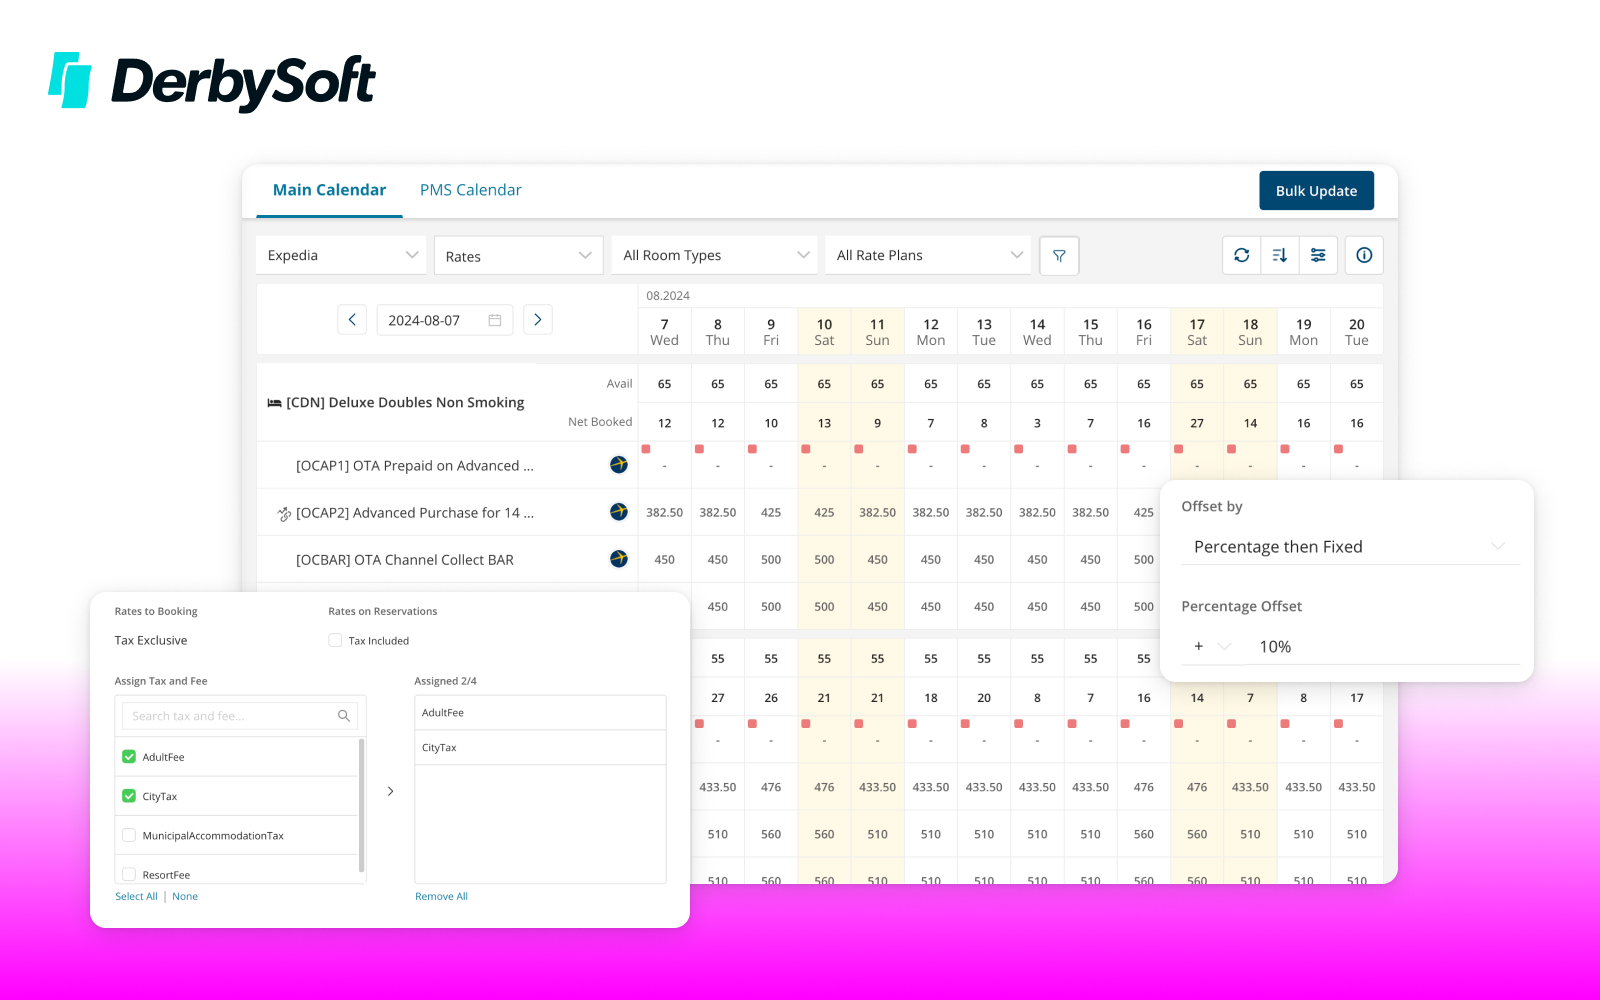Click Expedia icon on OCBAR rate row
This screenshot has width=1600, height=1000.
coord(619,559)
